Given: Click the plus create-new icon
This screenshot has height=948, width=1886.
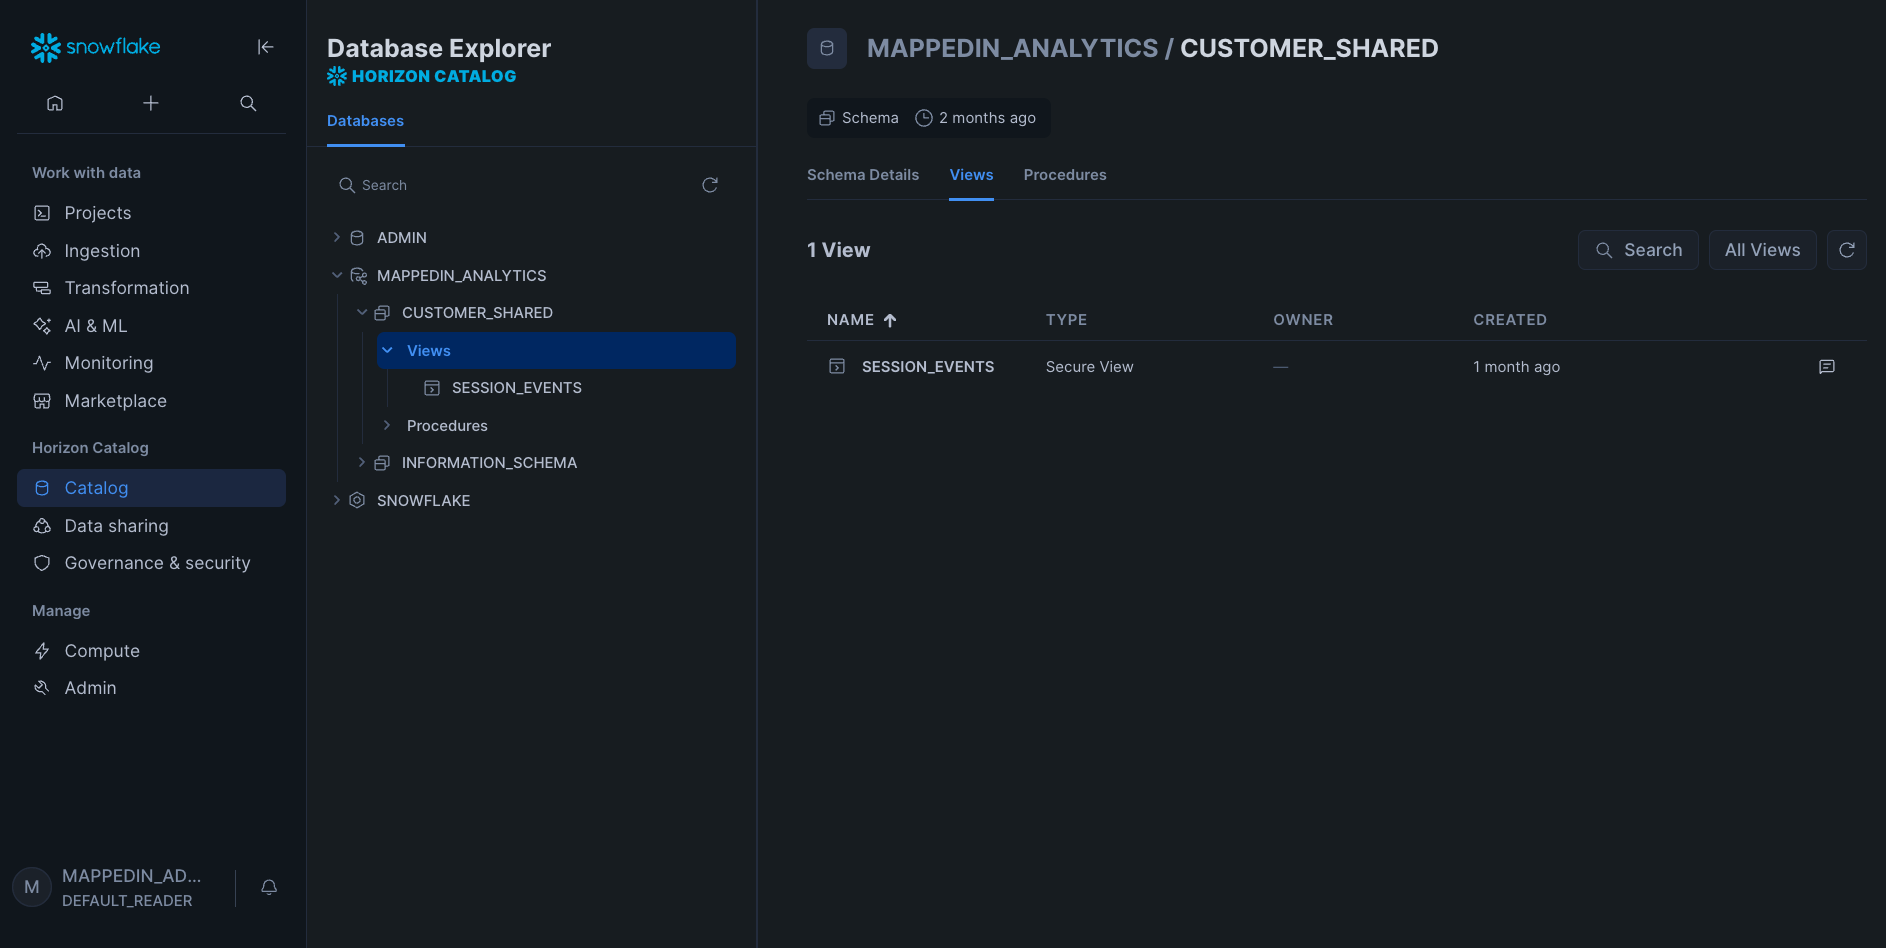Looking at the screenshot, I should 151,103.
